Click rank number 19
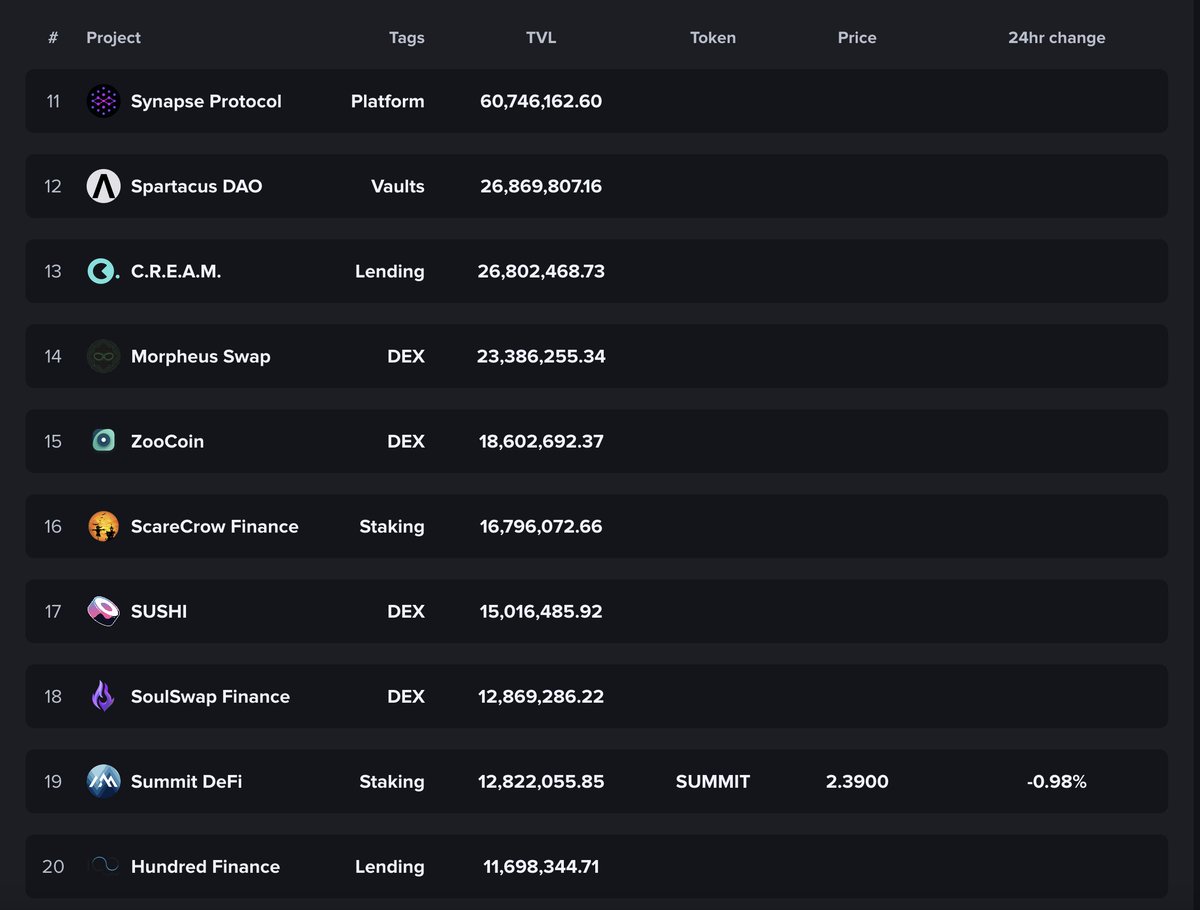Screen dimensions: 1200x910 point(53,781)
